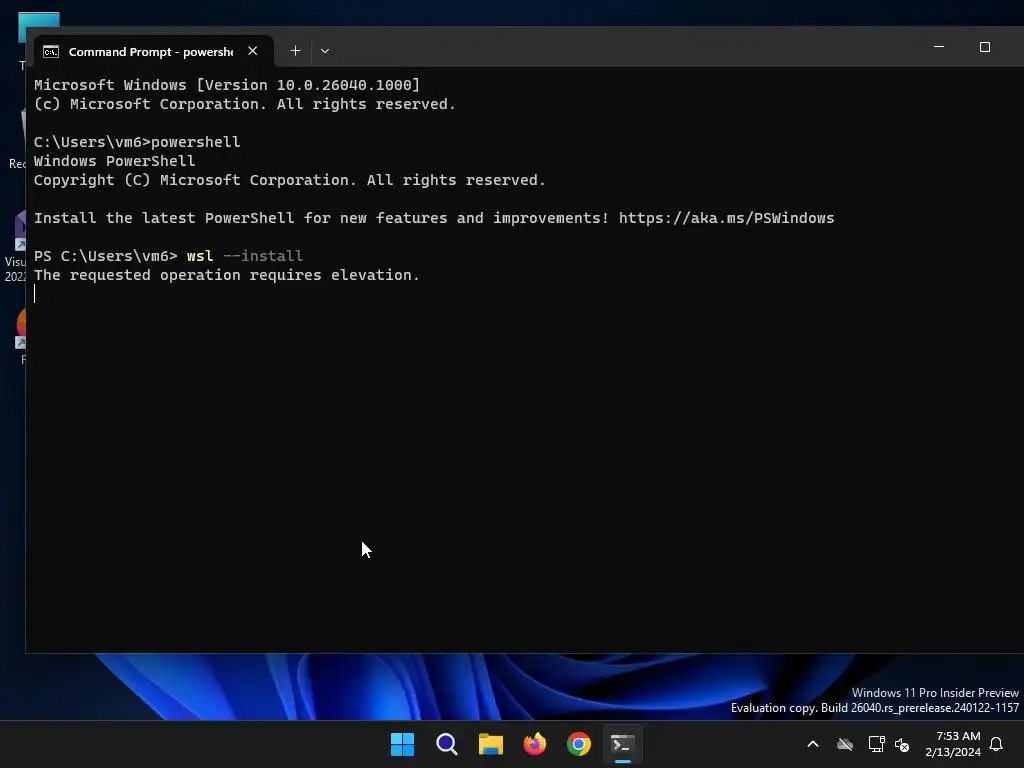
Task: Select the Command Prompt - powershell tab
Action: (x=153, y=52)
